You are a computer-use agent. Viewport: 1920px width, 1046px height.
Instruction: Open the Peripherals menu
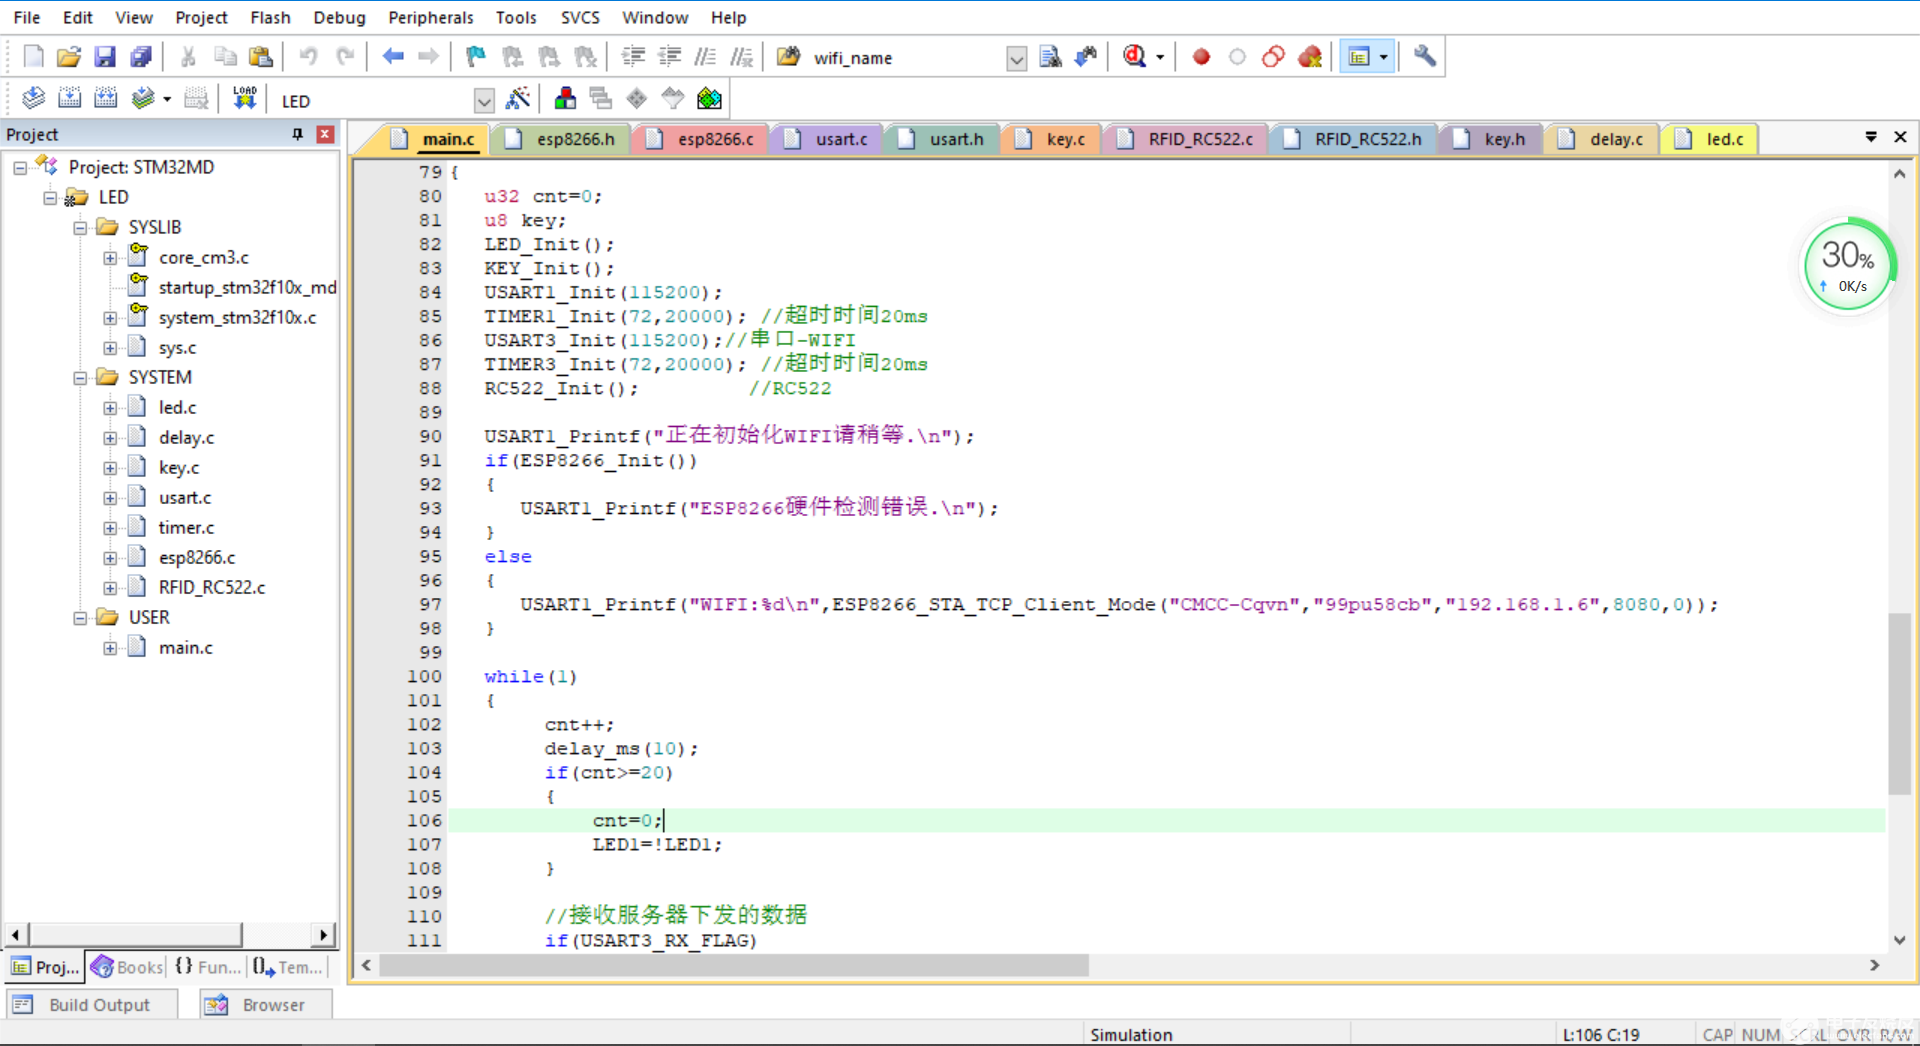[430, 17]
